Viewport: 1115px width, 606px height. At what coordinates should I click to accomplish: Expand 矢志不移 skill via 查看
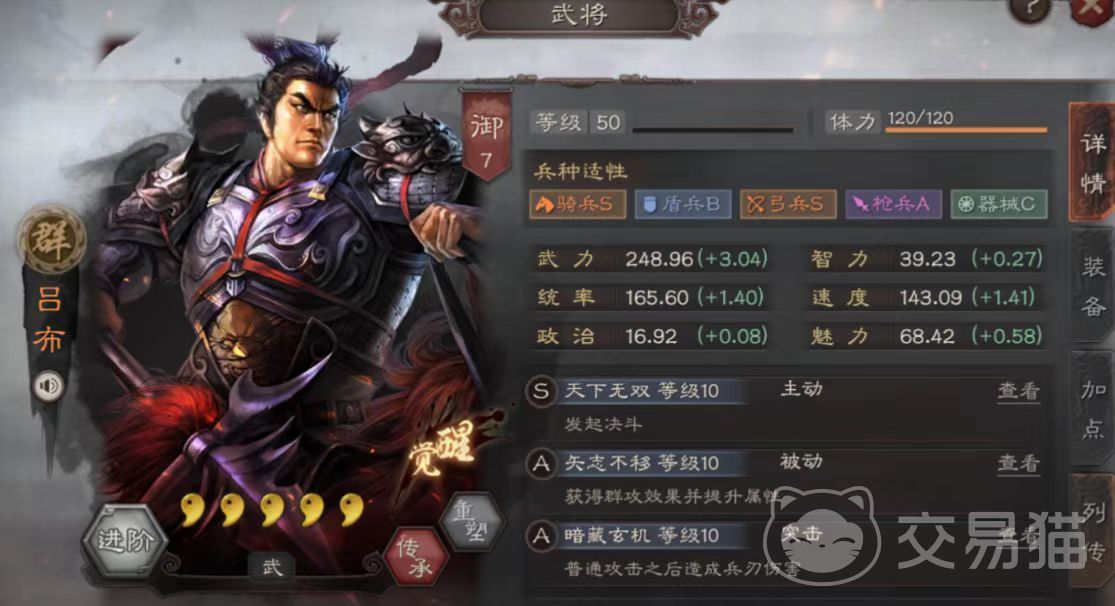[1018, 463]
